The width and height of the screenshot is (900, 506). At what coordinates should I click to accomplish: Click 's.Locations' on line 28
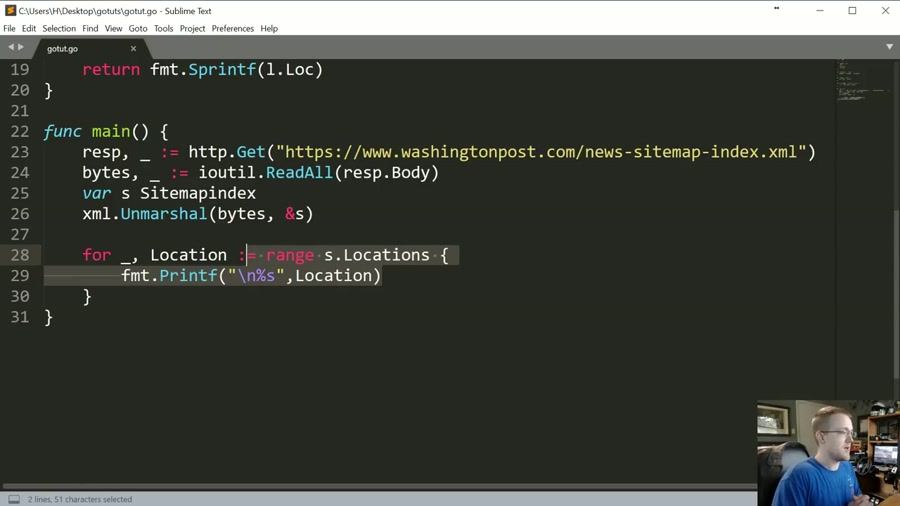[x=377, y=255]
